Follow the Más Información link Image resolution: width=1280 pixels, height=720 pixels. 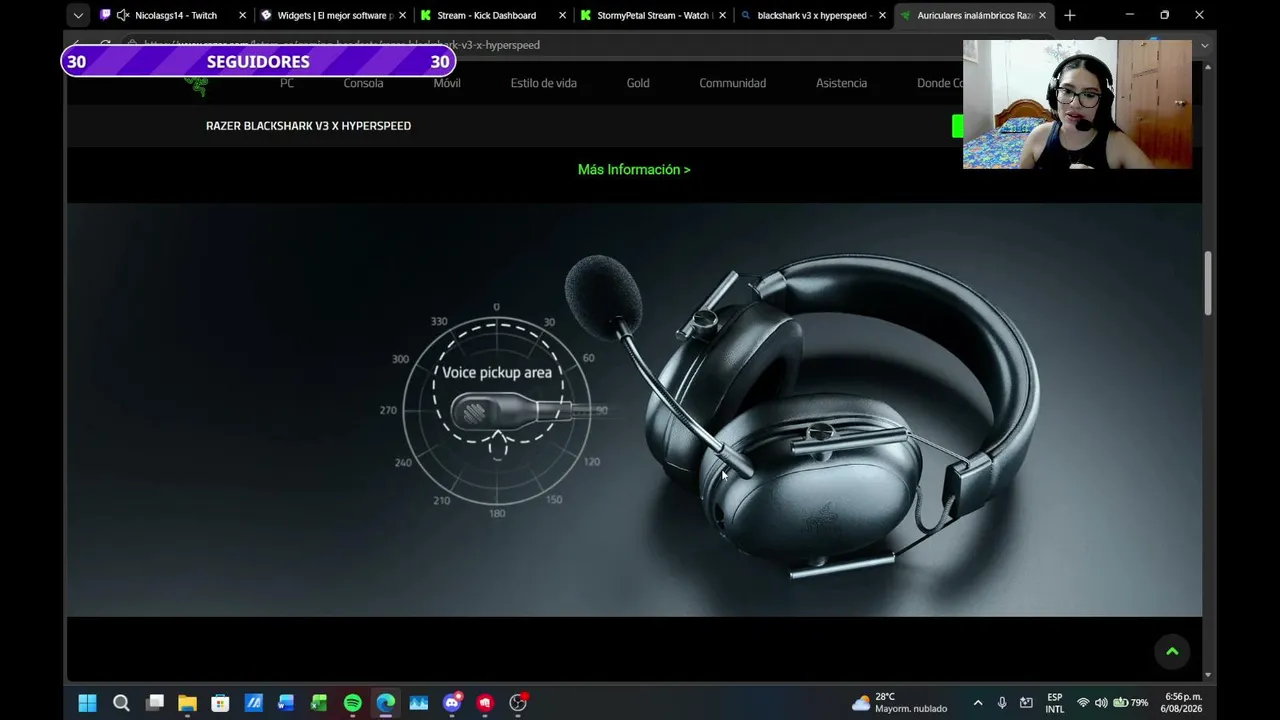(634, 170)
